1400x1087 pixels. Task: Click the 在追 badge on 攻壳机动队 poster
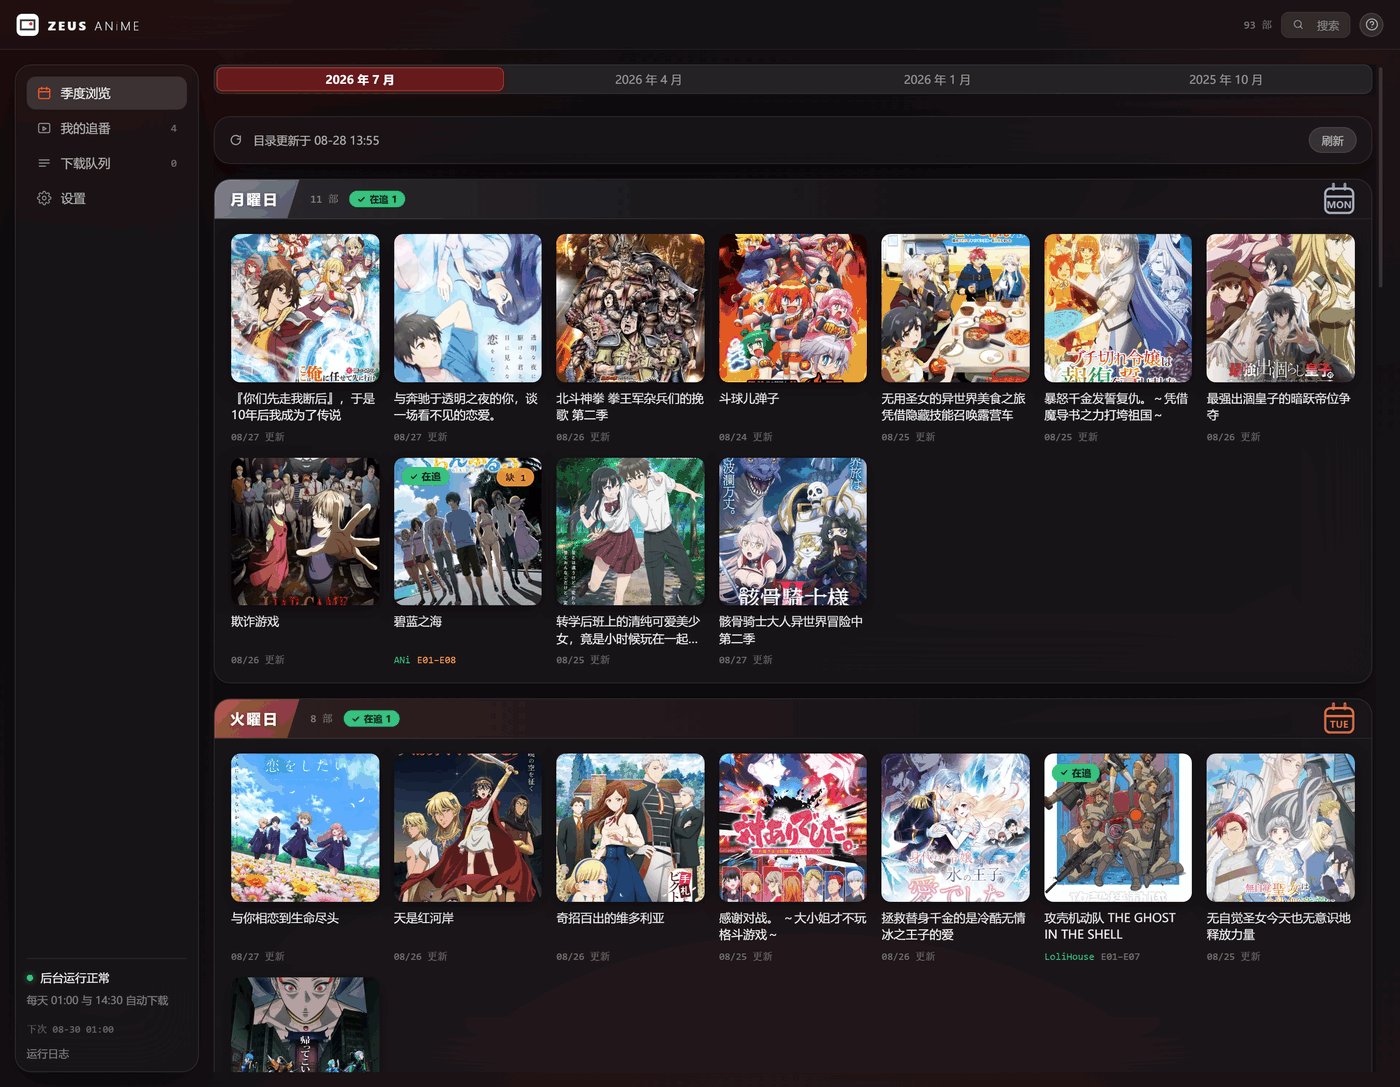(x=1076, y=773)
